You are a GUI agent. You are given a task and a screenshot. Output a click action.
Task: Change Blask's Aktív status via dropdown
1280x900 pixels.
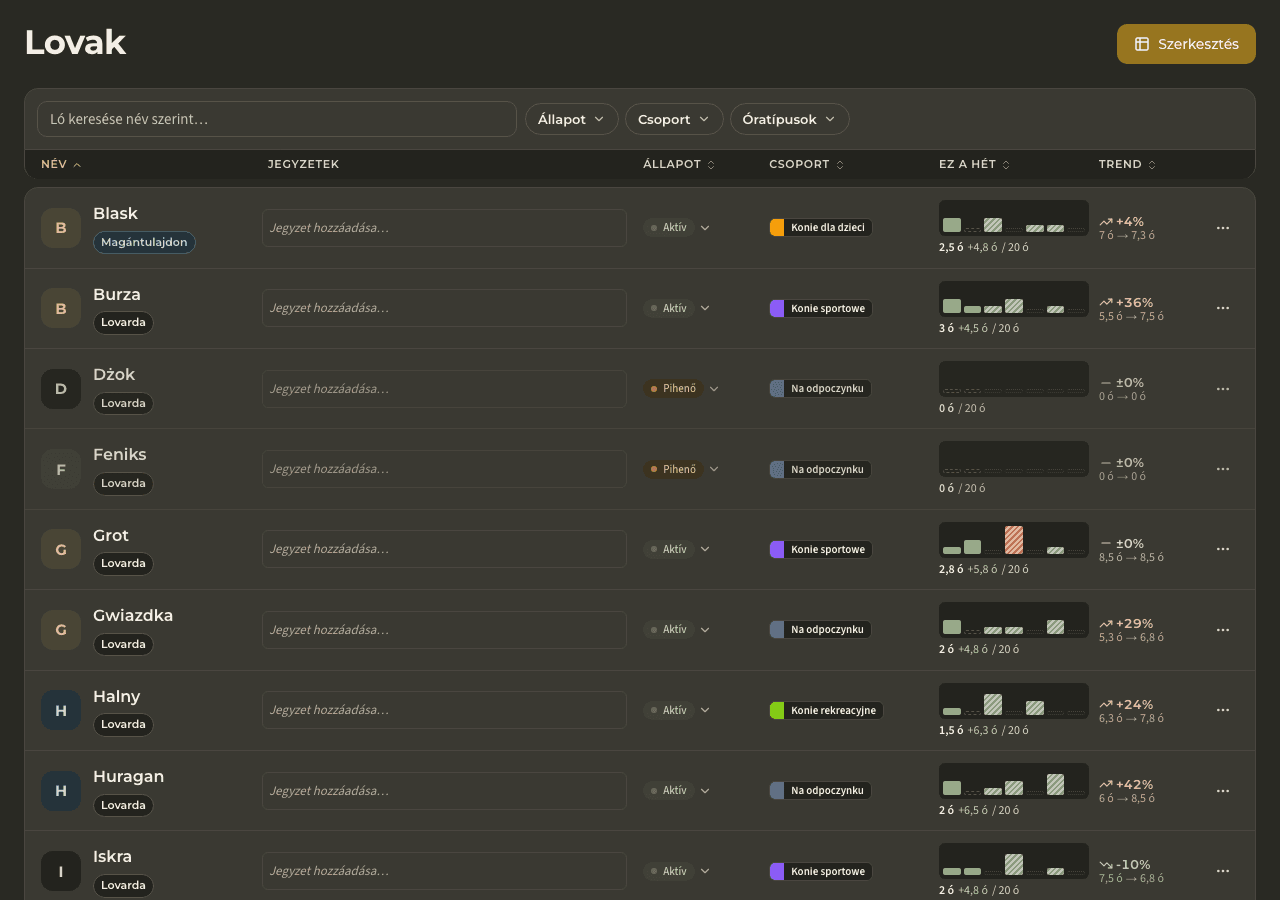(677, 228)
